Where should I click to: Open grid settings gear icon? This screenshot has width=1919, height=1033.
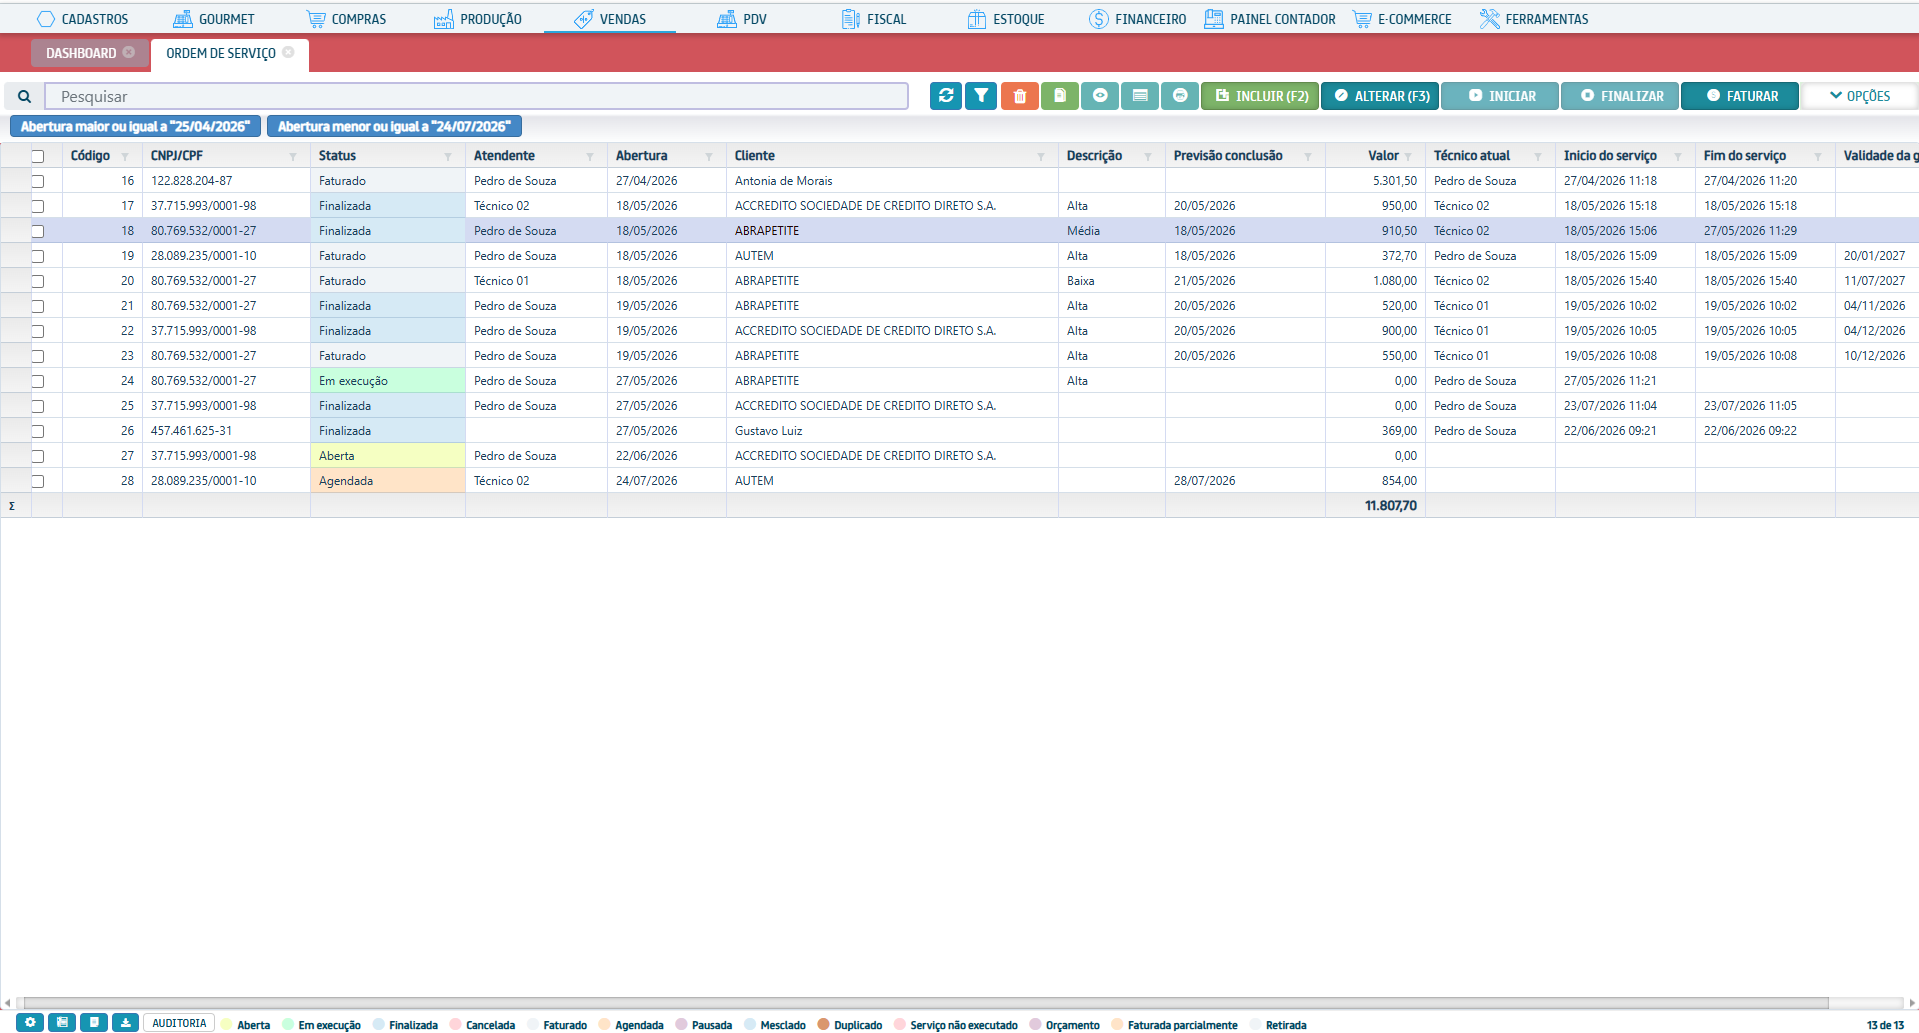[x=30, y=1023]
